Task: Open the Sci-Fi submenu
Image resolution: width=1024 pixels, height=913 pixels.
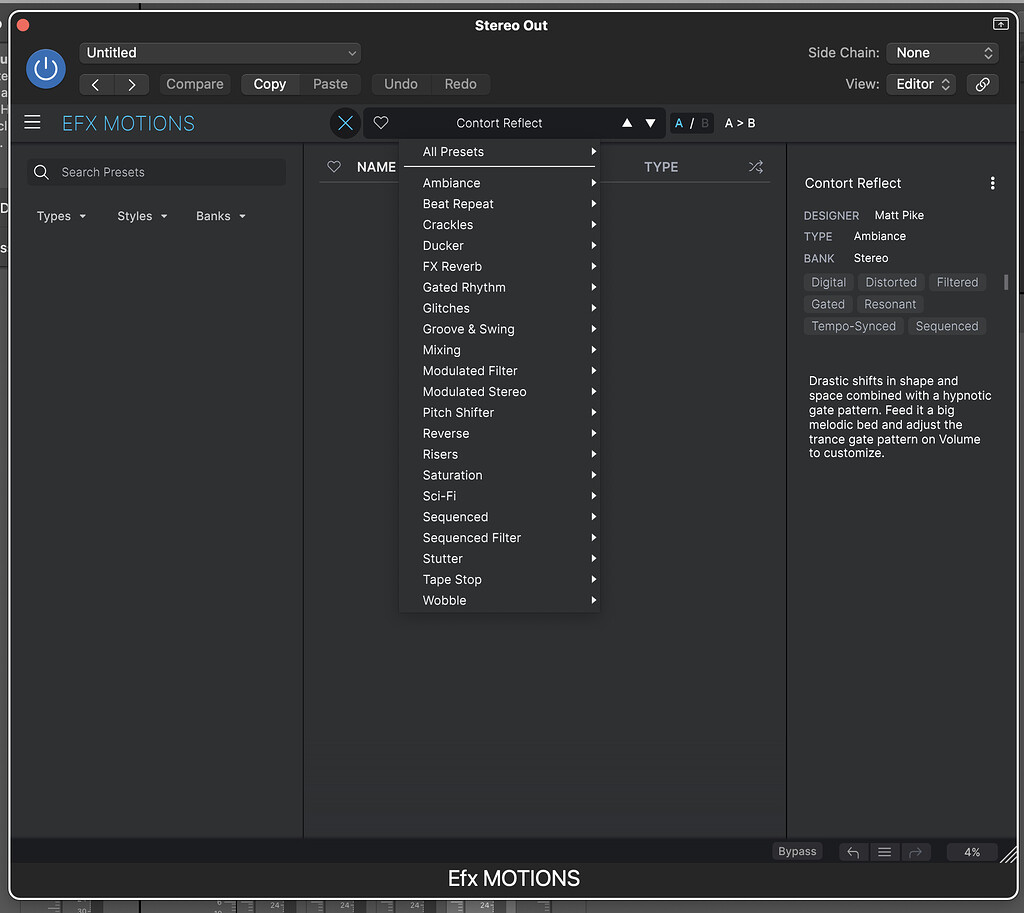Action: (500, 496)
